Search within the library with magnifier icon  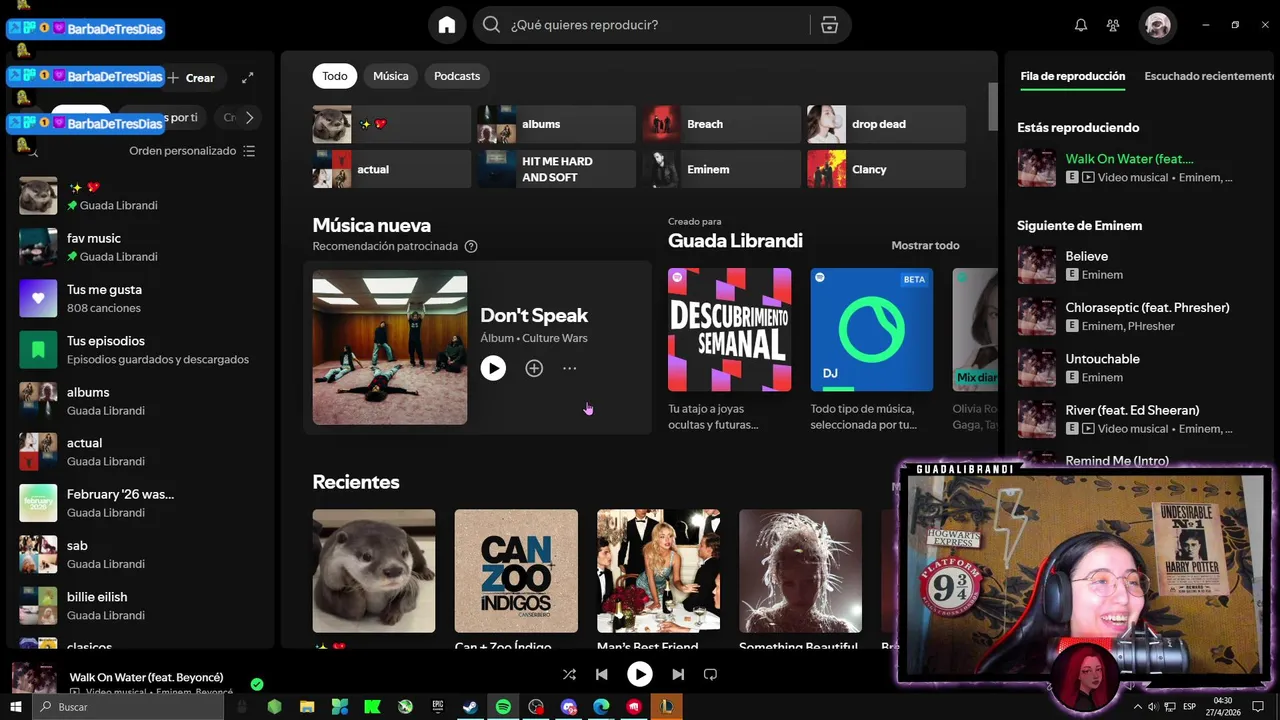[33, 151]
